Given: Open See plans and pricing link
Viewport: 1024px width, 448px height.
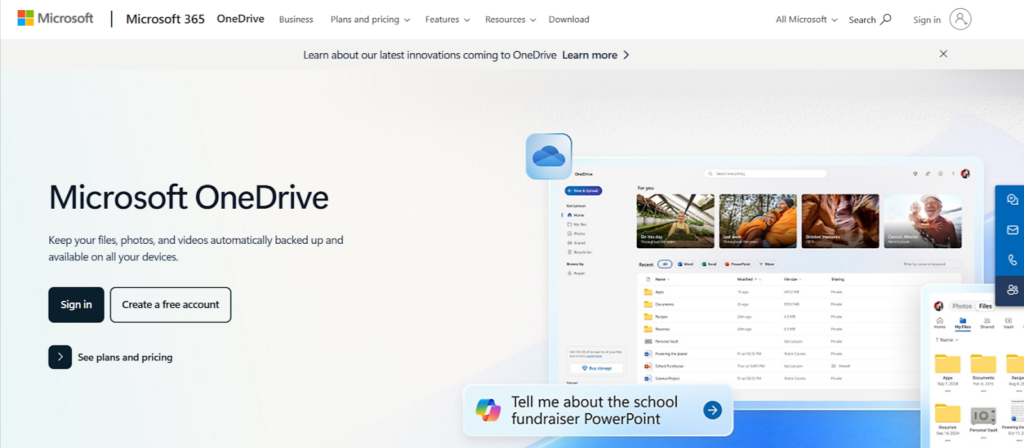Looking at the screenshot, I should point(125,357).
